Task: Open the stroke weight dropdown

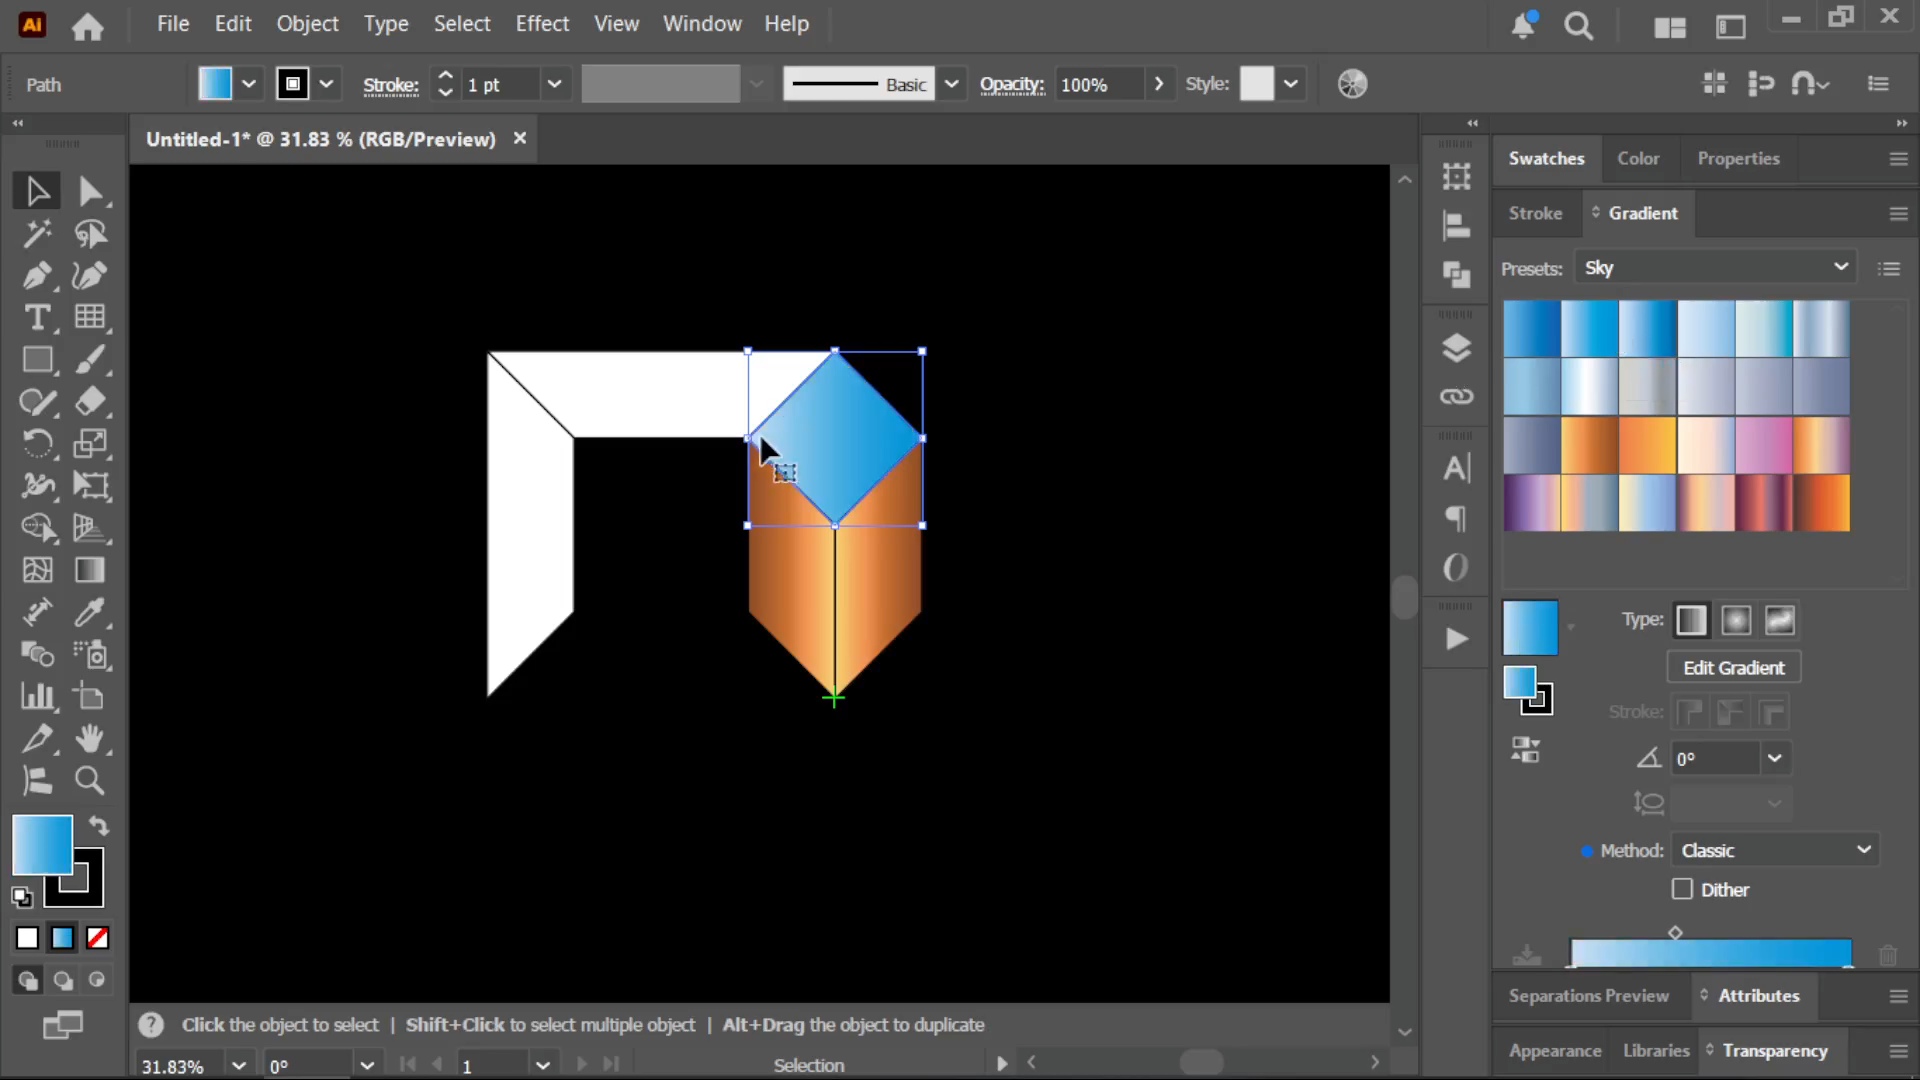Action: point(554,84)
